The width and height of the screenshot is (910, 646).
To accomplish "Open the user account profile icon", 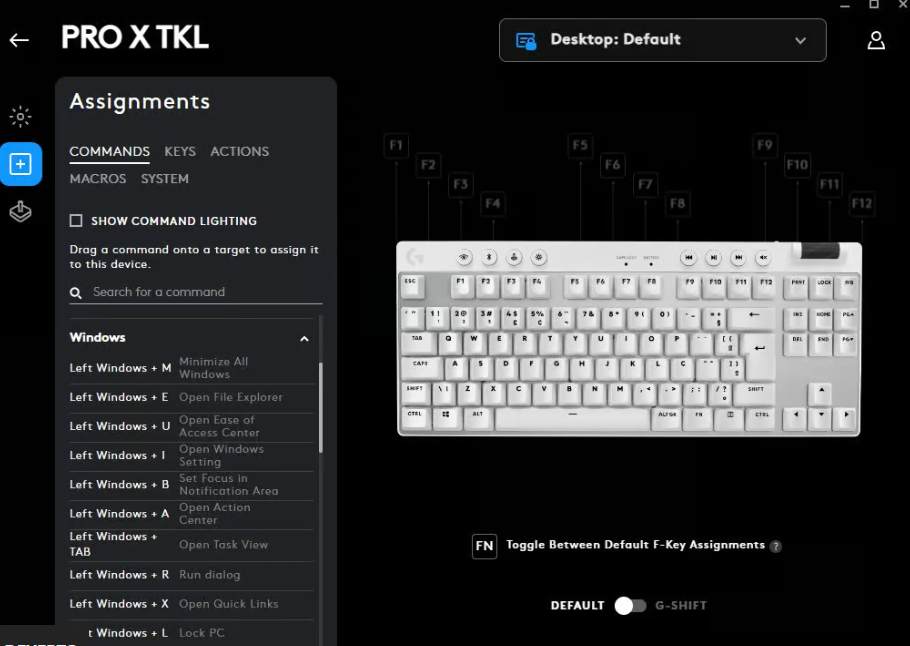I will 876,41.
